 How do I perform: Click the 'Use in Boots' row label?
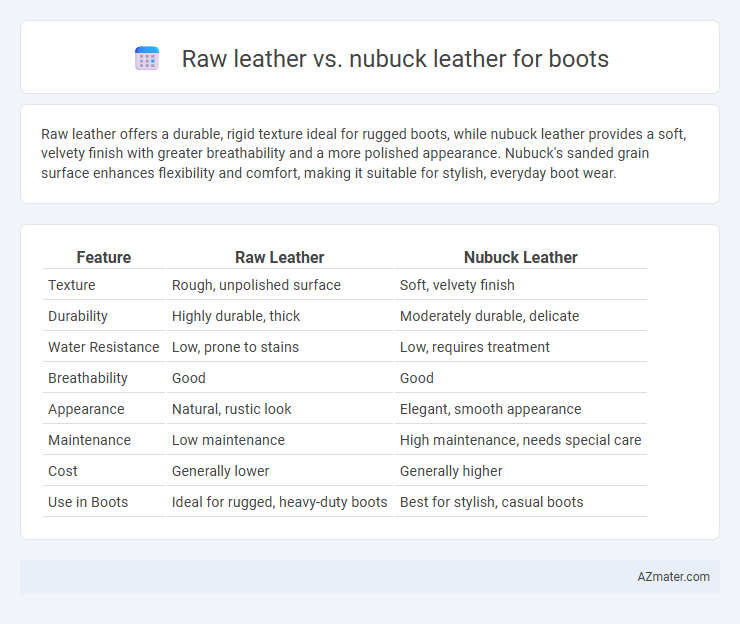(x=88, y=502)
